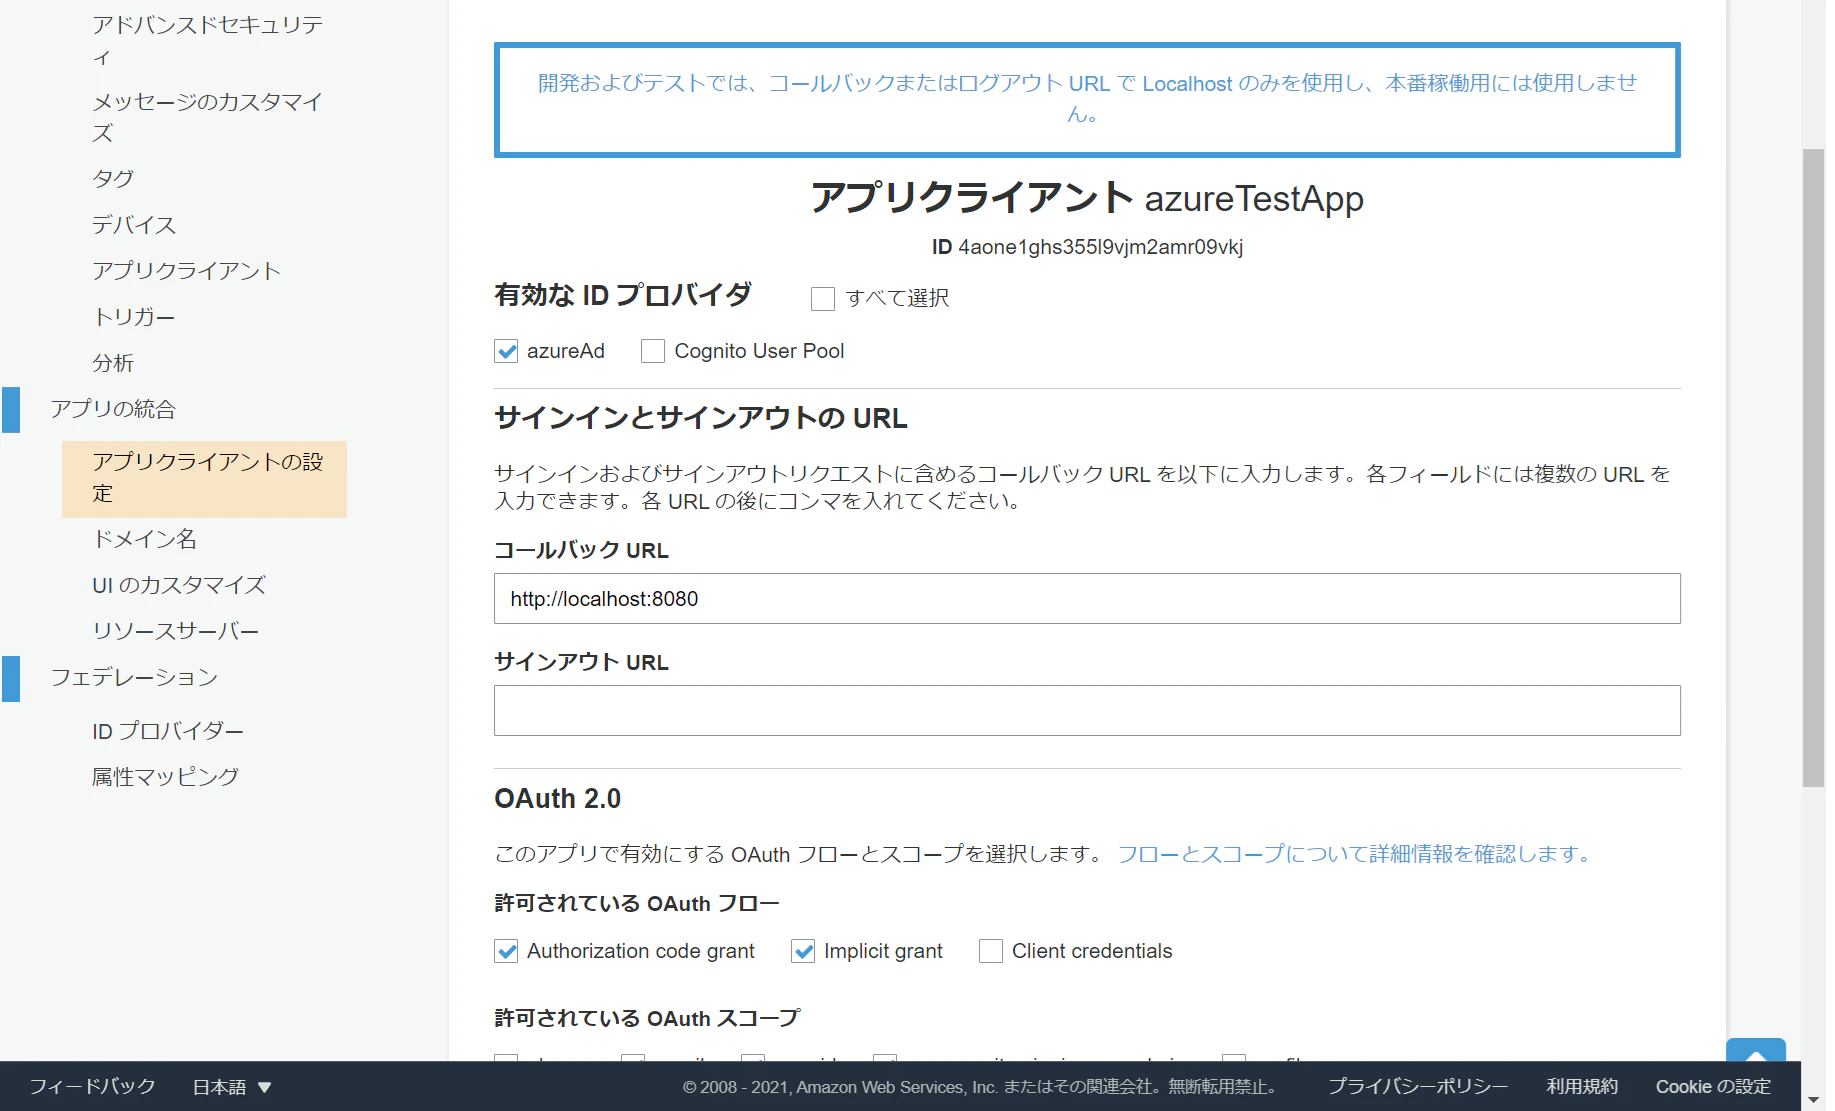Uncheck Implicit grant flow
The image size is (1835, 1111).
pyautogui.click(x=803, y=951)
